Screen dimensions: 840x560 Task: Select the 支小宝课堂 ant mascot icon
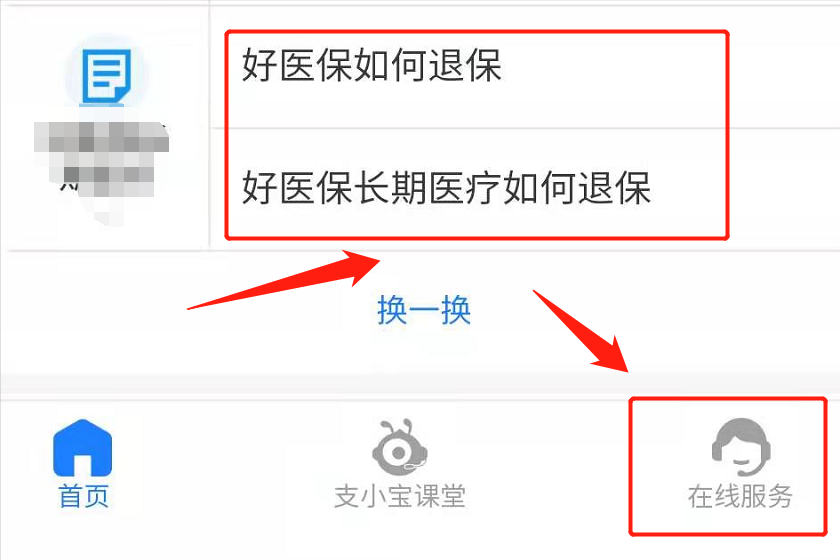click(x=400, y=447)
